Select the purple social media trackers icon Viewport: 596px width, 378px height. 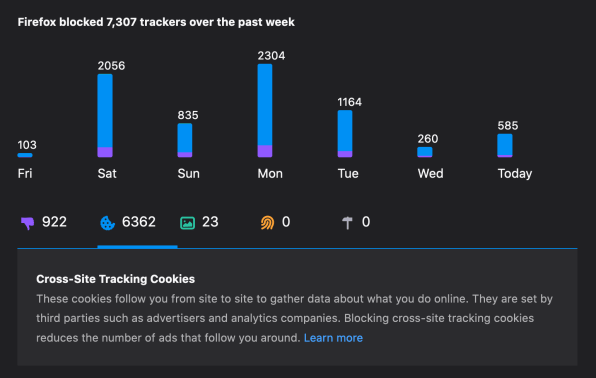pyautogui.click(x=27, y=223)
